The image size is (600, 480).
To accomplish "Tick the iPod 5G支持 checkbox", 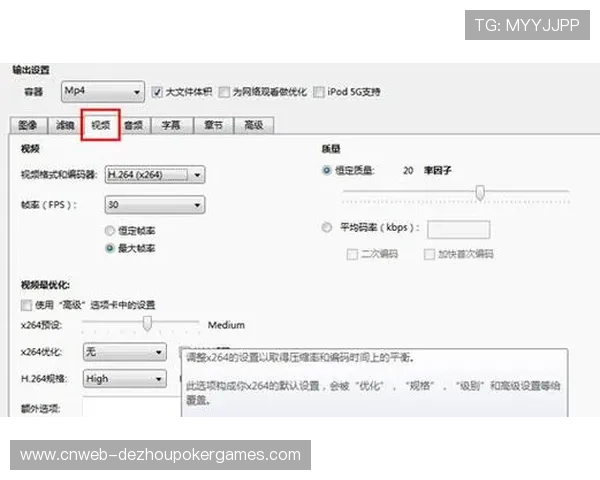I will click(x=319, y=92).
